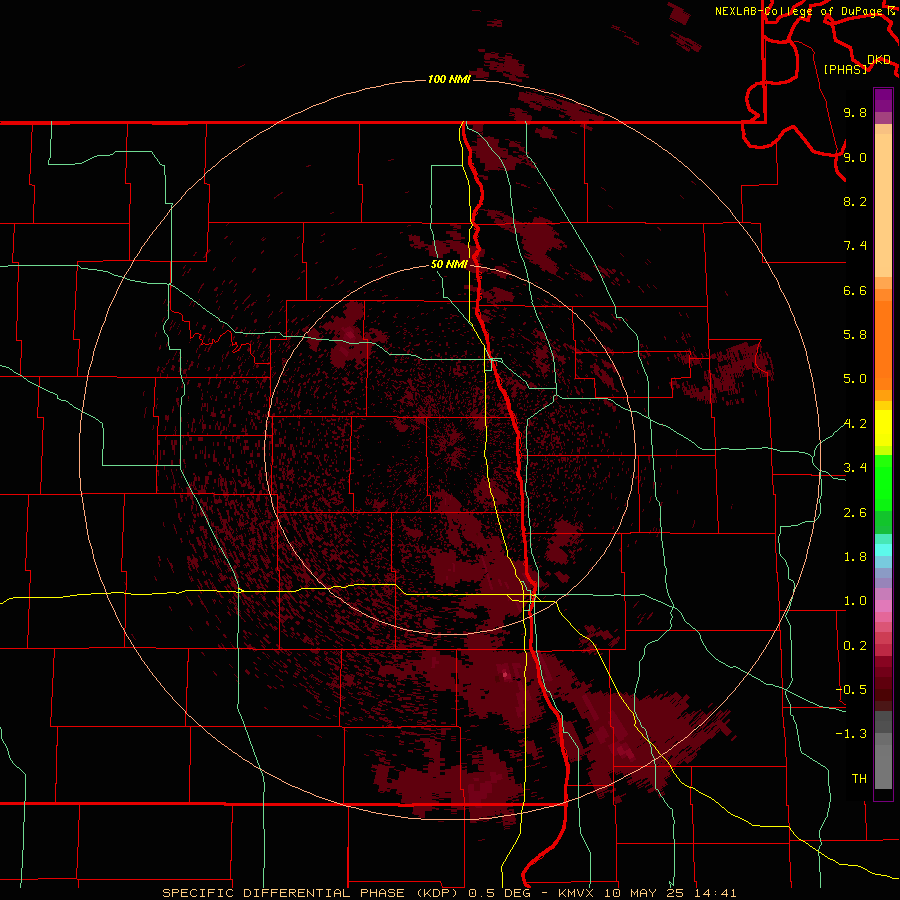This screenshot has width=900, height=900.
Task: Click the 'KMVX' radar site identifier
Action: (x=575, y=893)
